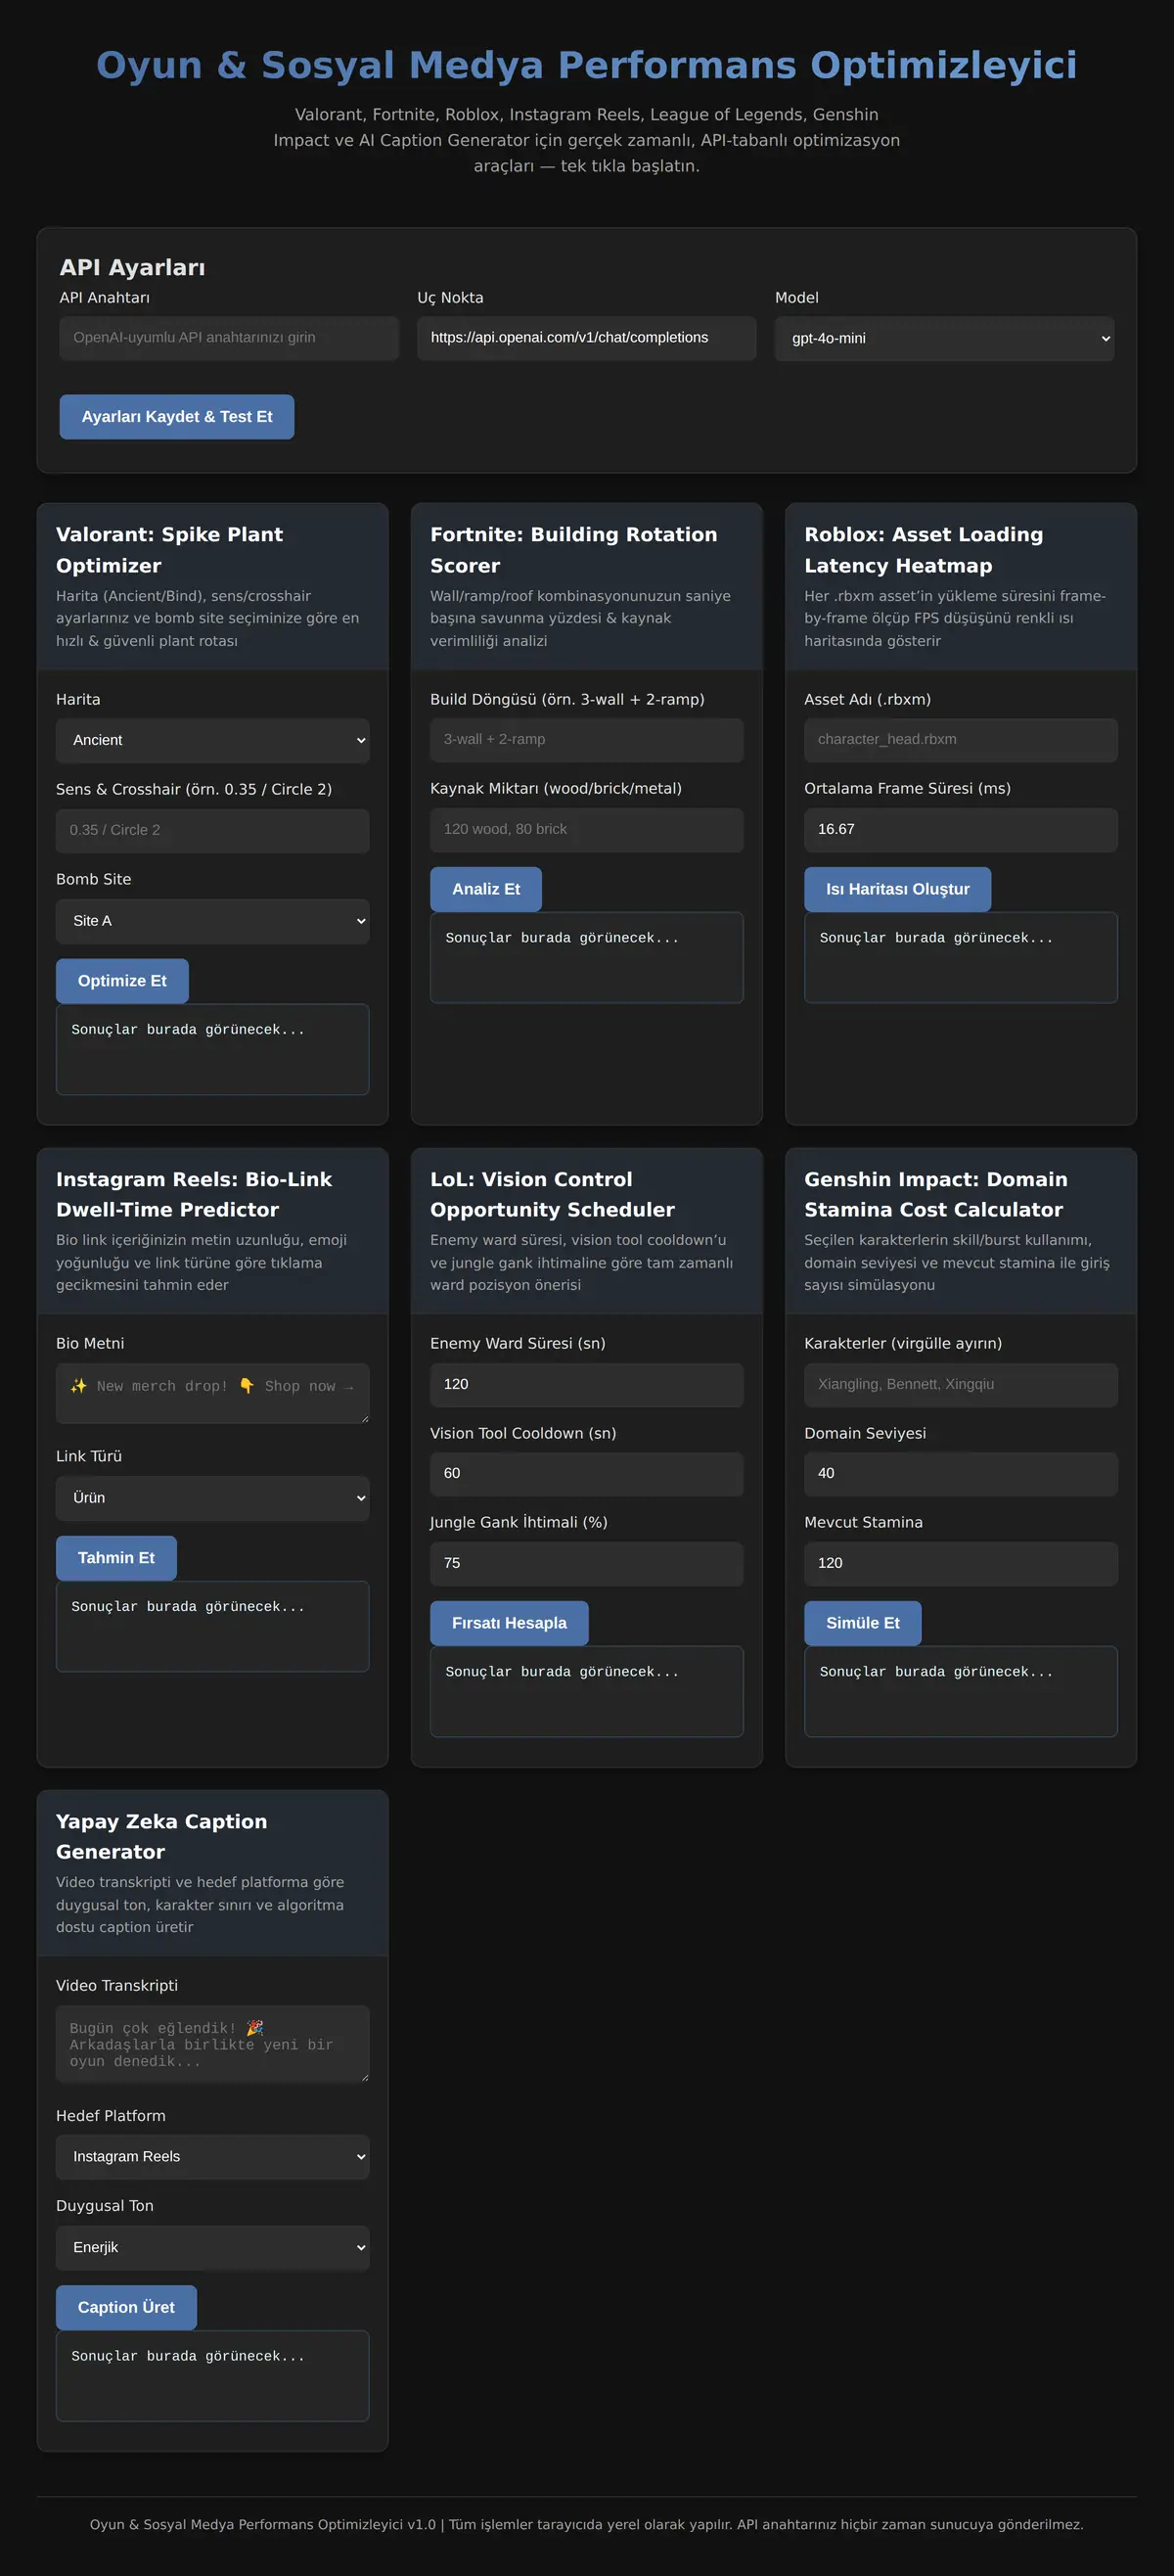Click the Video Transkripti text area
This screenshot has width=1174, height=2576.
click(x=212, y=2044)
